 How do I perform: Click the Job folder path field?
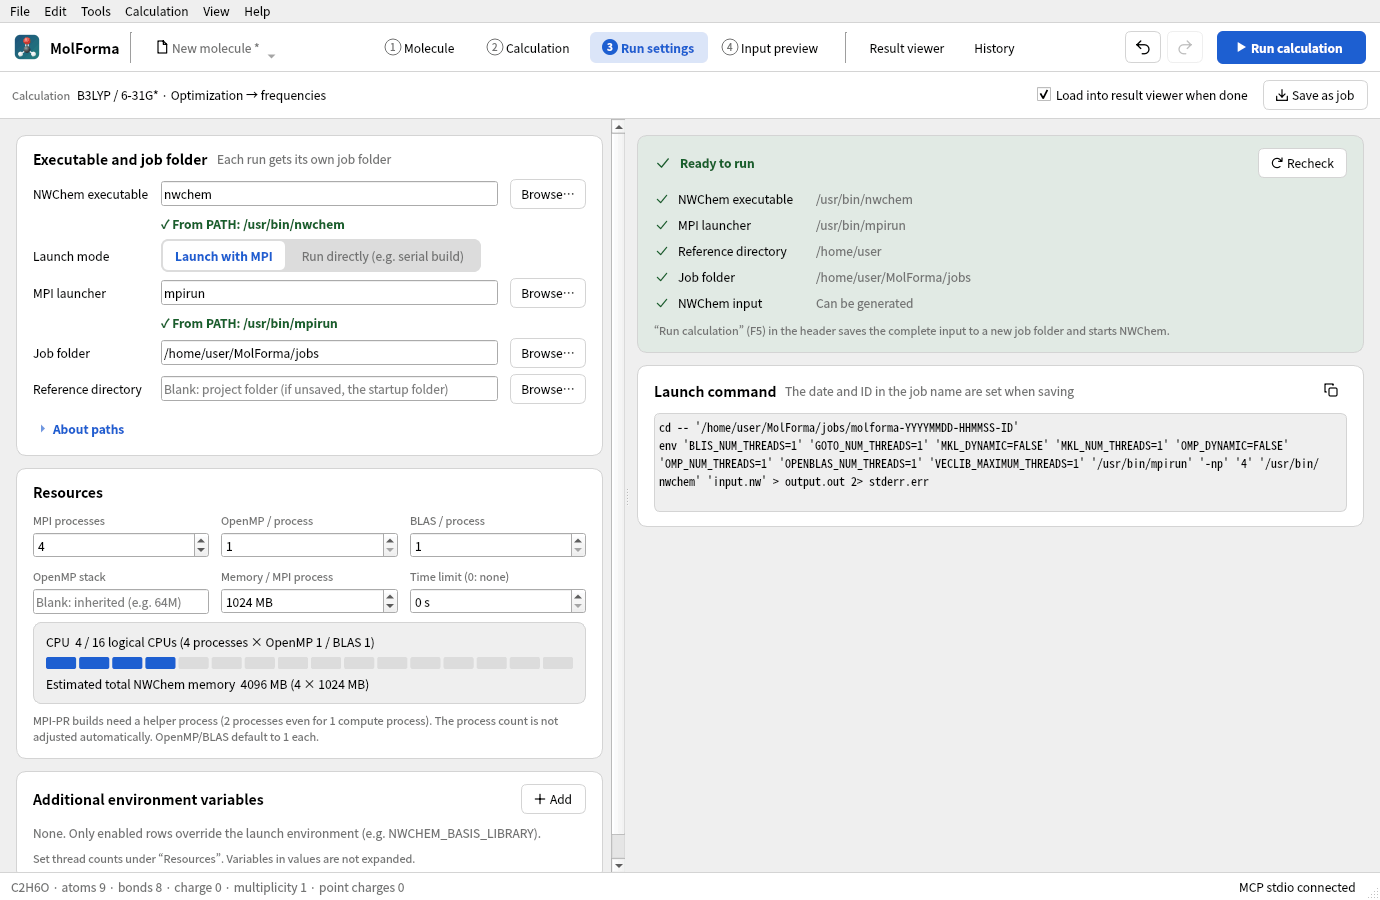point(329,353)
